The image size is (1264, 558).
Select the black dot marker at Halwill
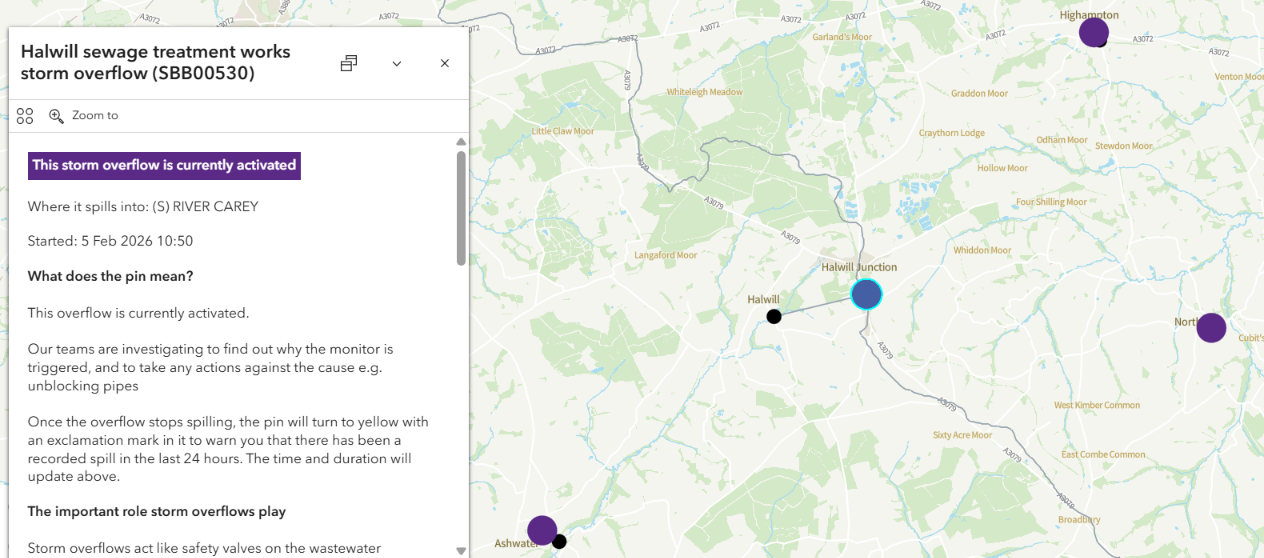pos(774,317)
